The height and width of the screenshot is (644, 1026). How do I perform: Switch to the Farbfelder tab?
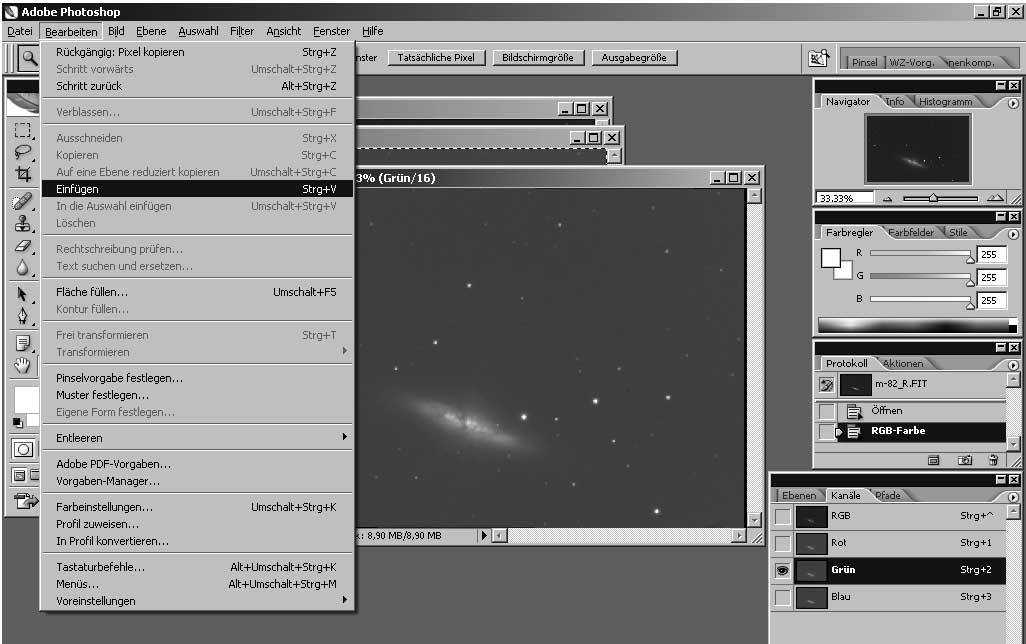(911, 232)
